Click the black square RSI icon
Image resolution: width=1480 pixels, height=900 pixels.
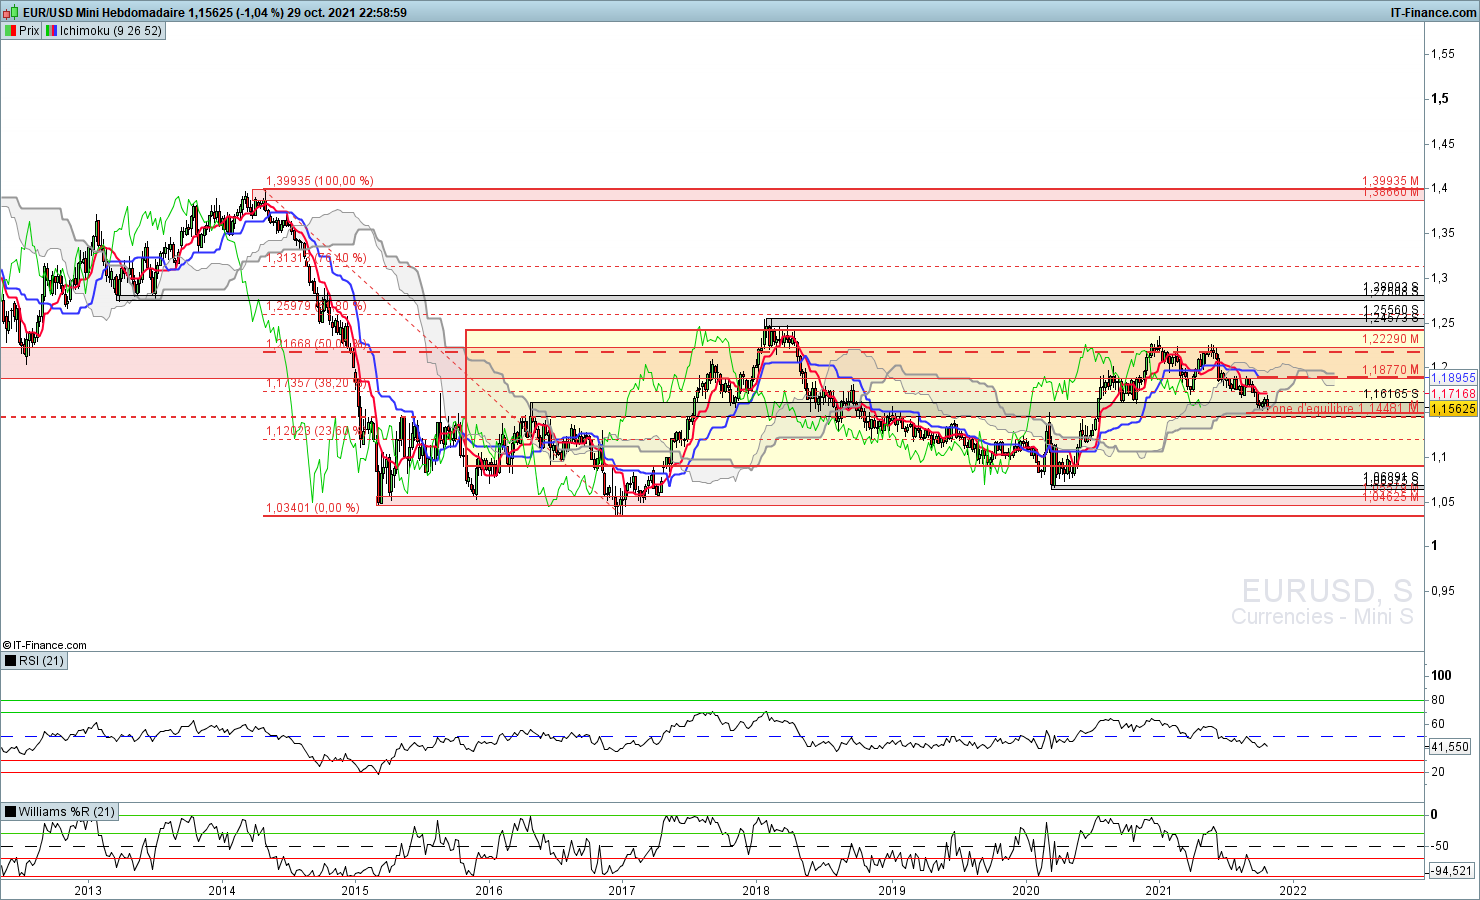point(10,661)
